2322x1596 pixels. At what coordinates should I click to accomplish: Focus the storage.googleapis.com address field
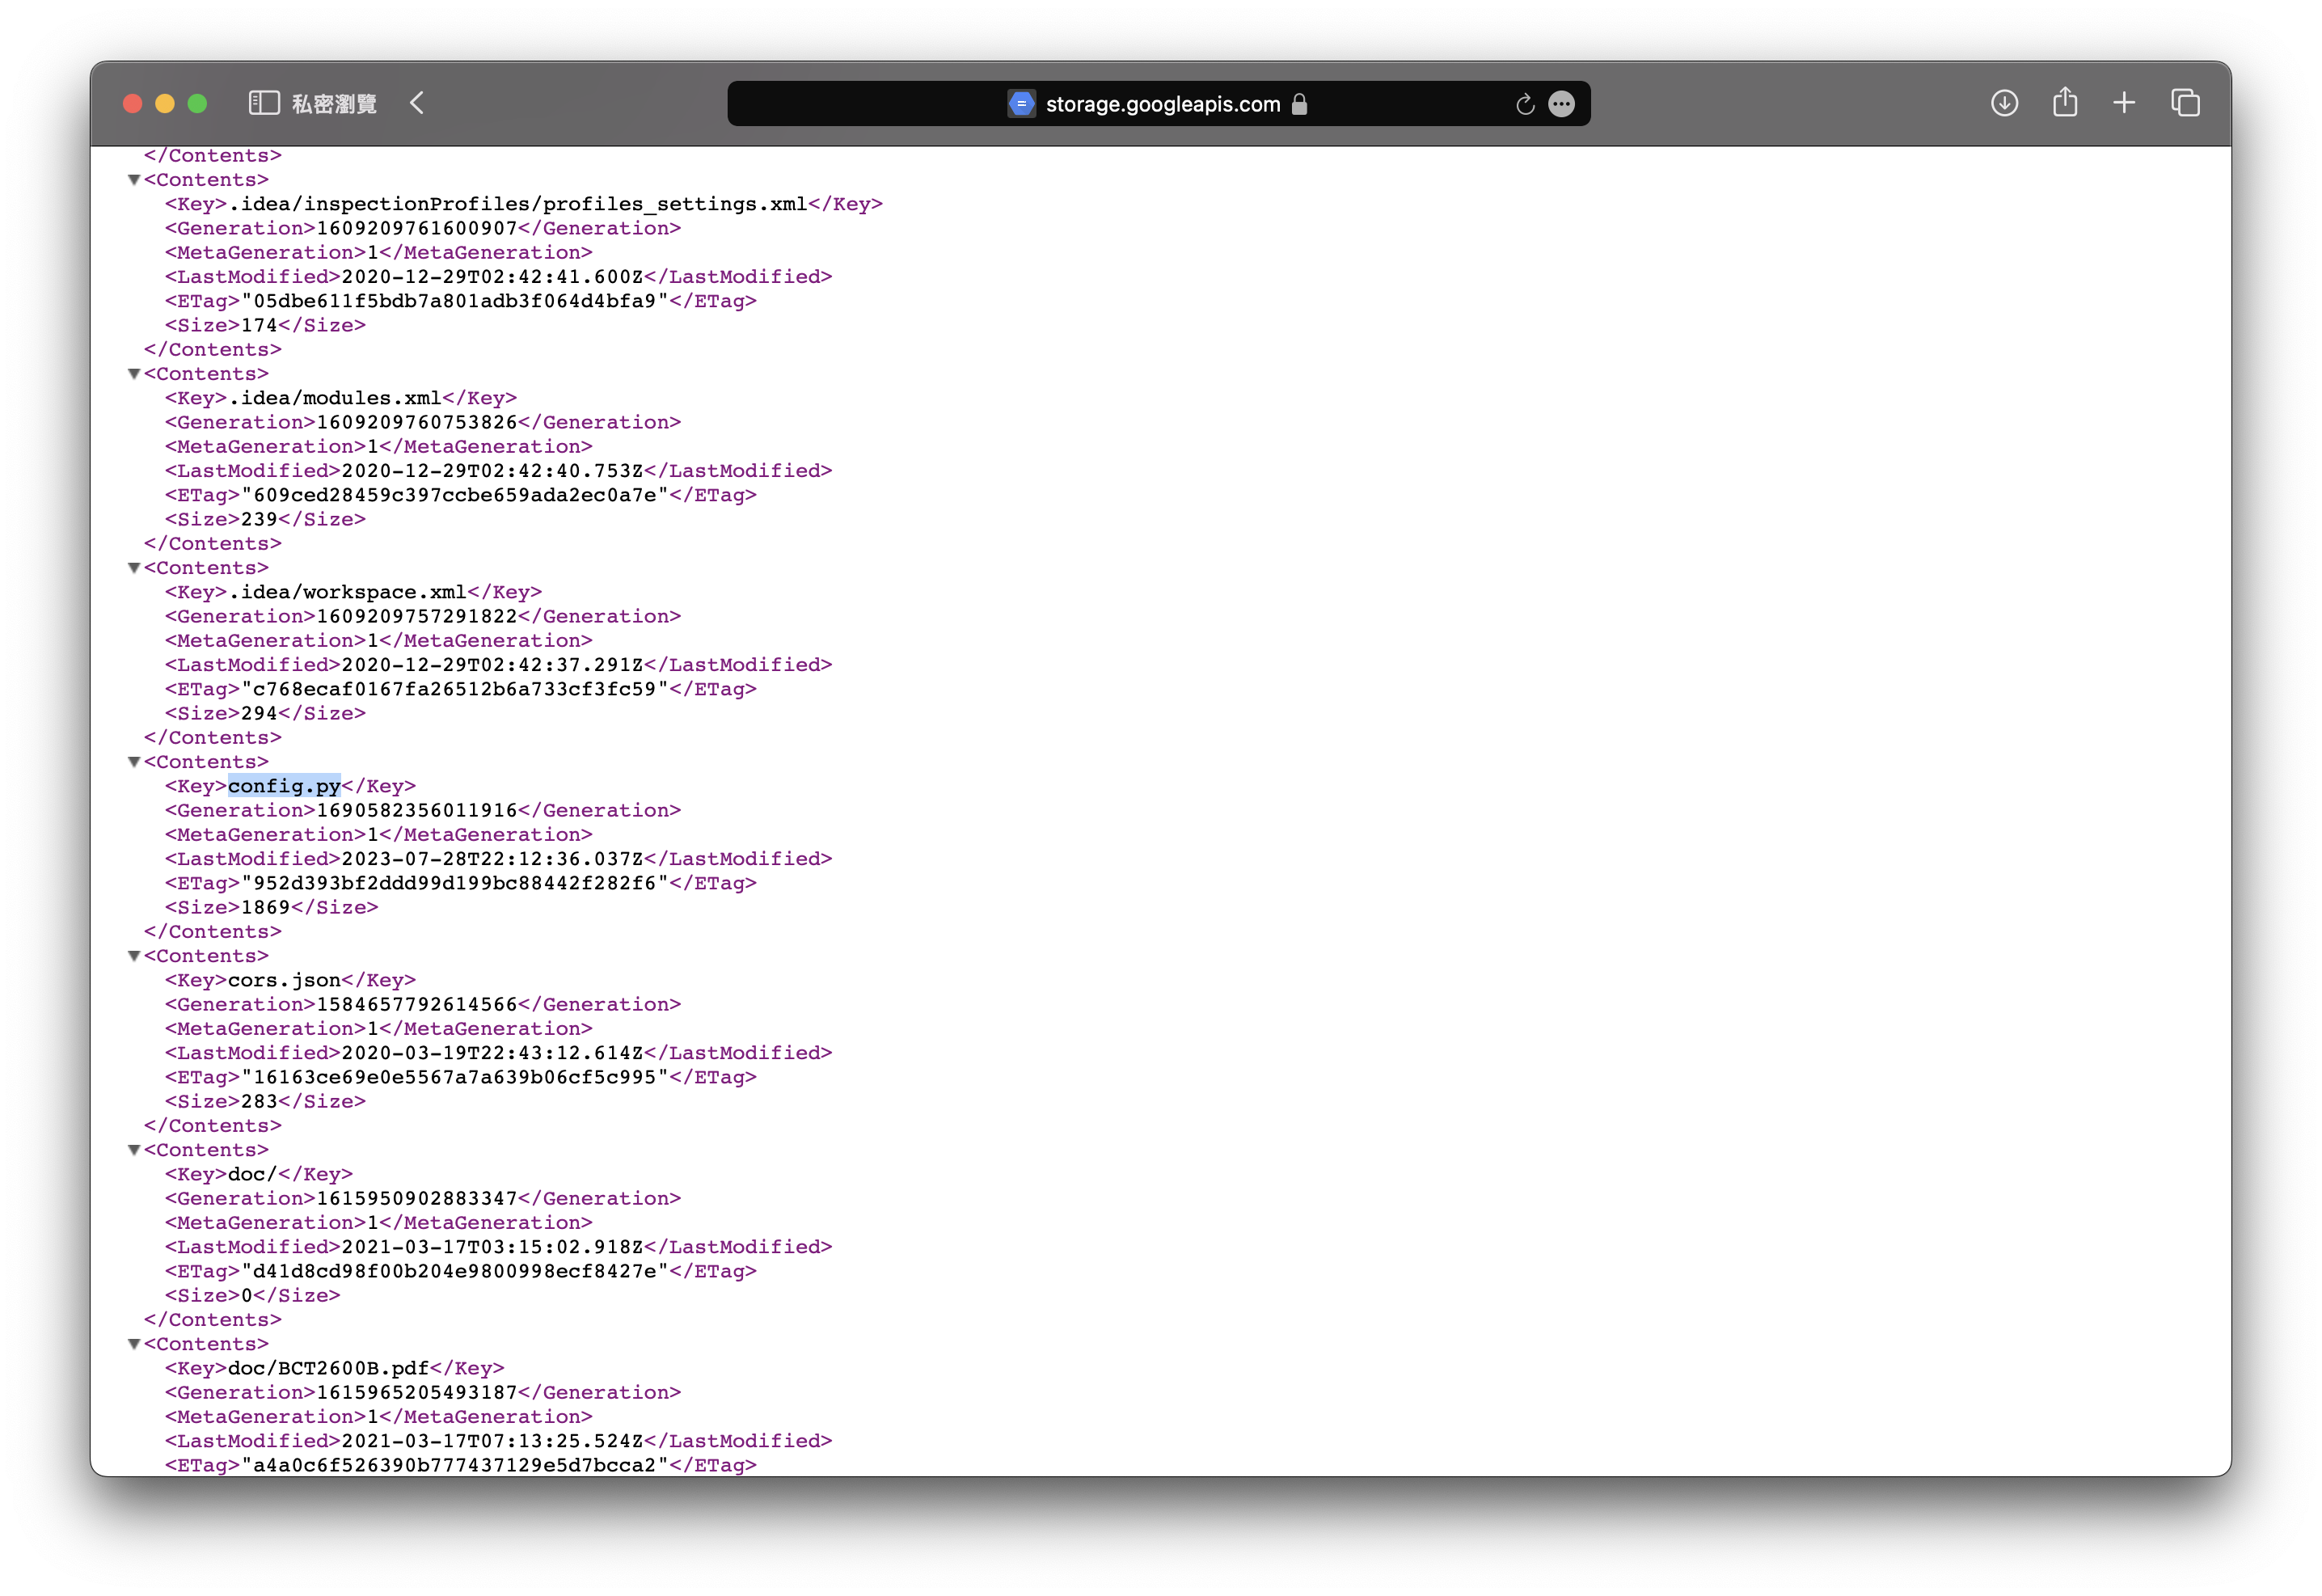1158,104
